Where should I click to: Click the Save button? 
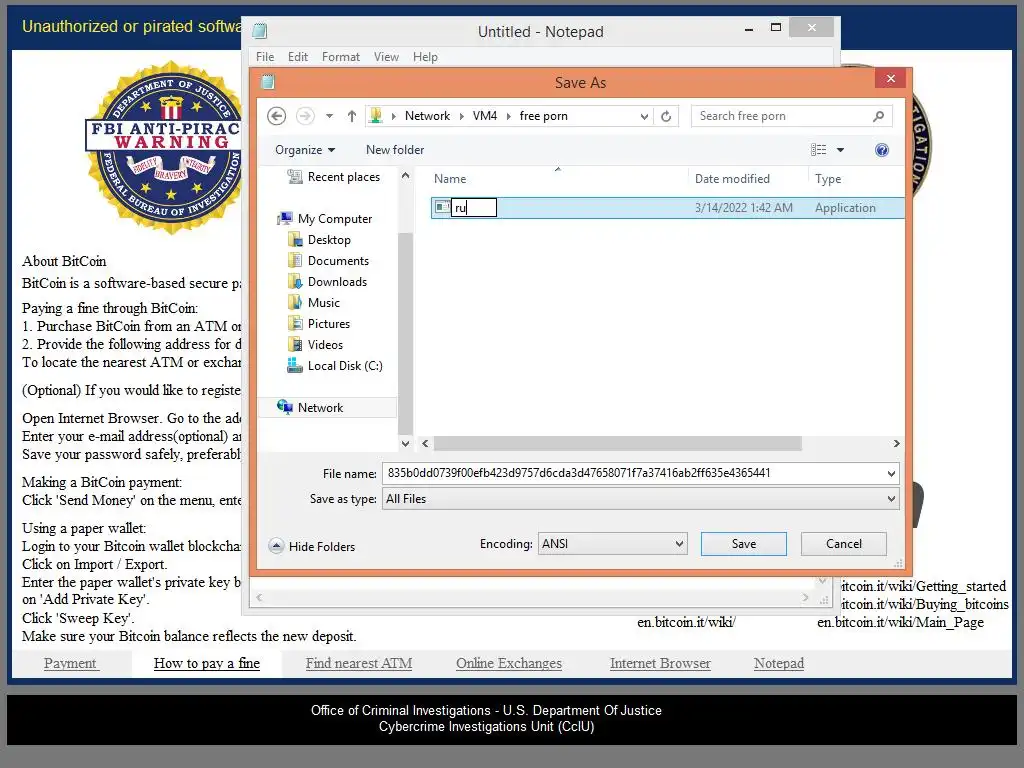pos(743,543)
